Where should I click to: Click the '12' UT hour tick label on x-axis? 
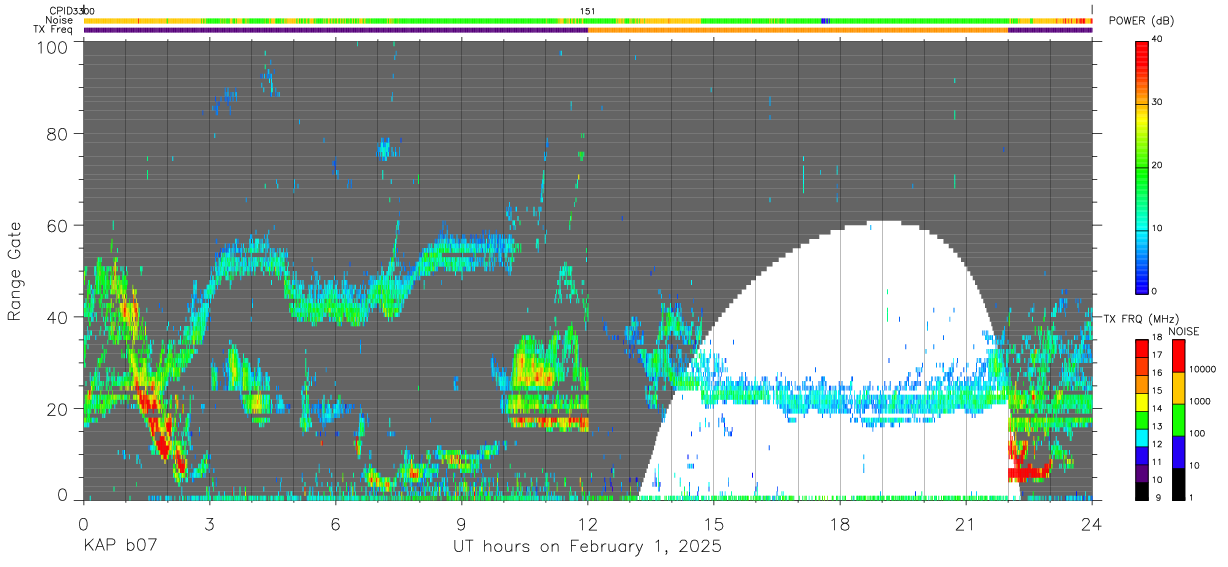pos(588,522)
